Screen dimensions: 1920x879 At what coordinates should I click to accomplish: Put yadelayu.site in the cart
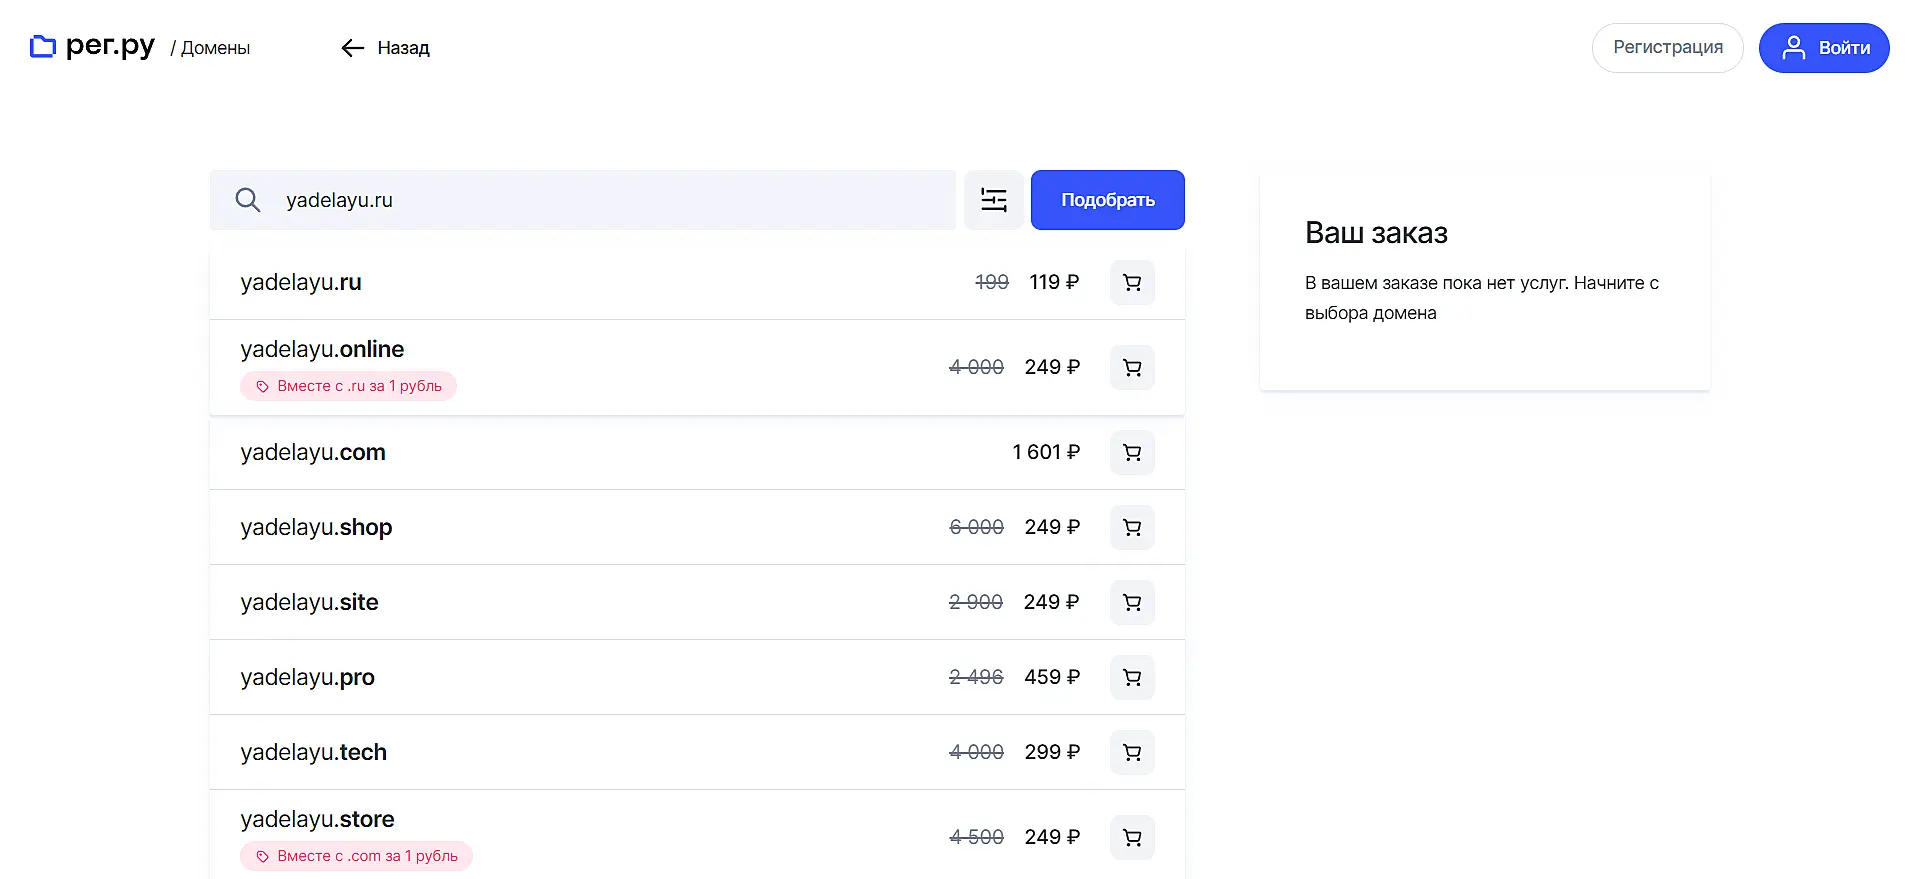click(1132, 603)
